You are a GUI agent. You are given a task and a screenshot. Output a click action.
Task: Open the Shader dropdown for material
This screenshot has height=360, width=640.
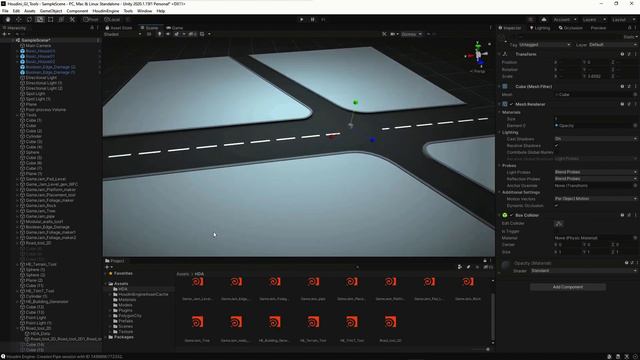(584, 271)
